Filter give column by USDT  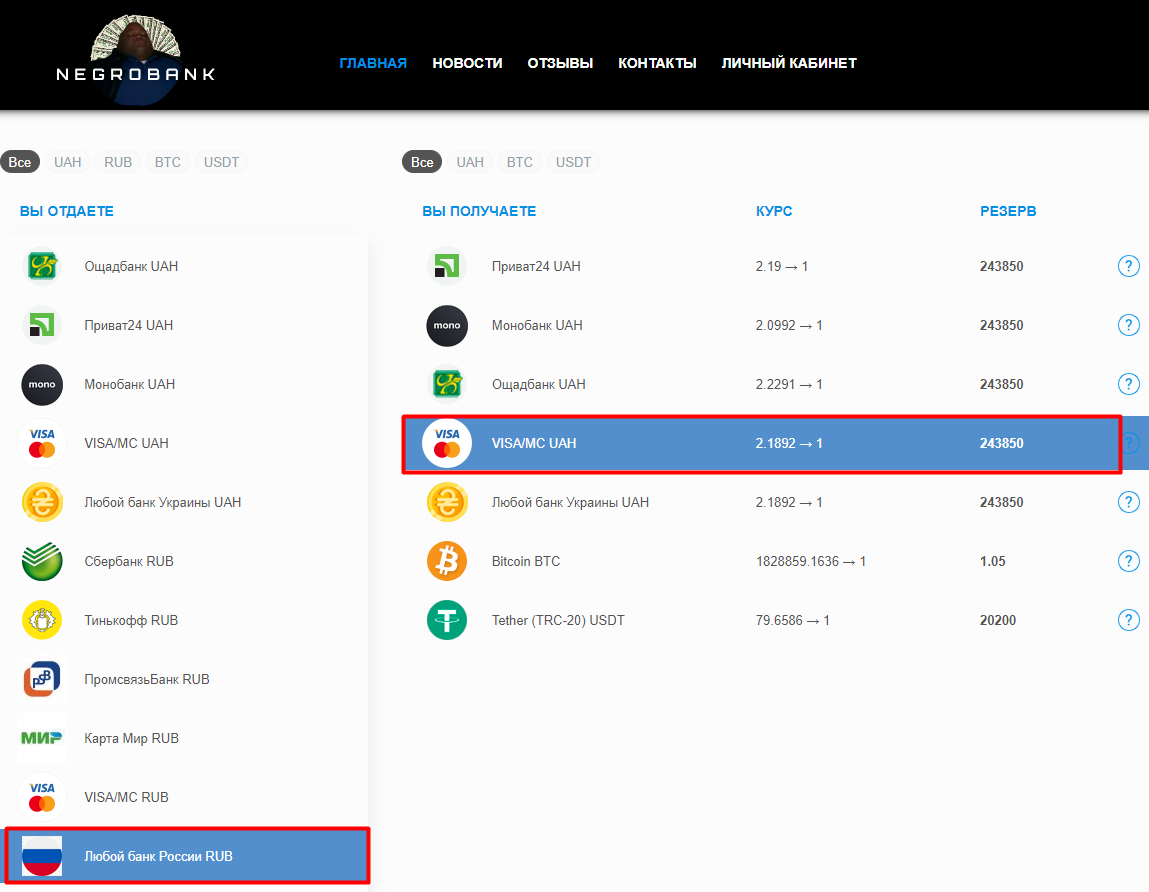[x=221, y=162]
